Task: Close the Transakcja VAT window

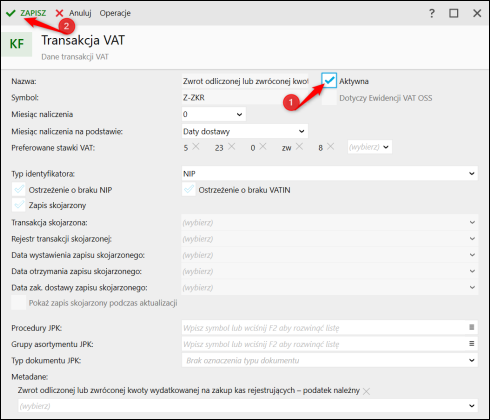Action: [x=477, y=13]
